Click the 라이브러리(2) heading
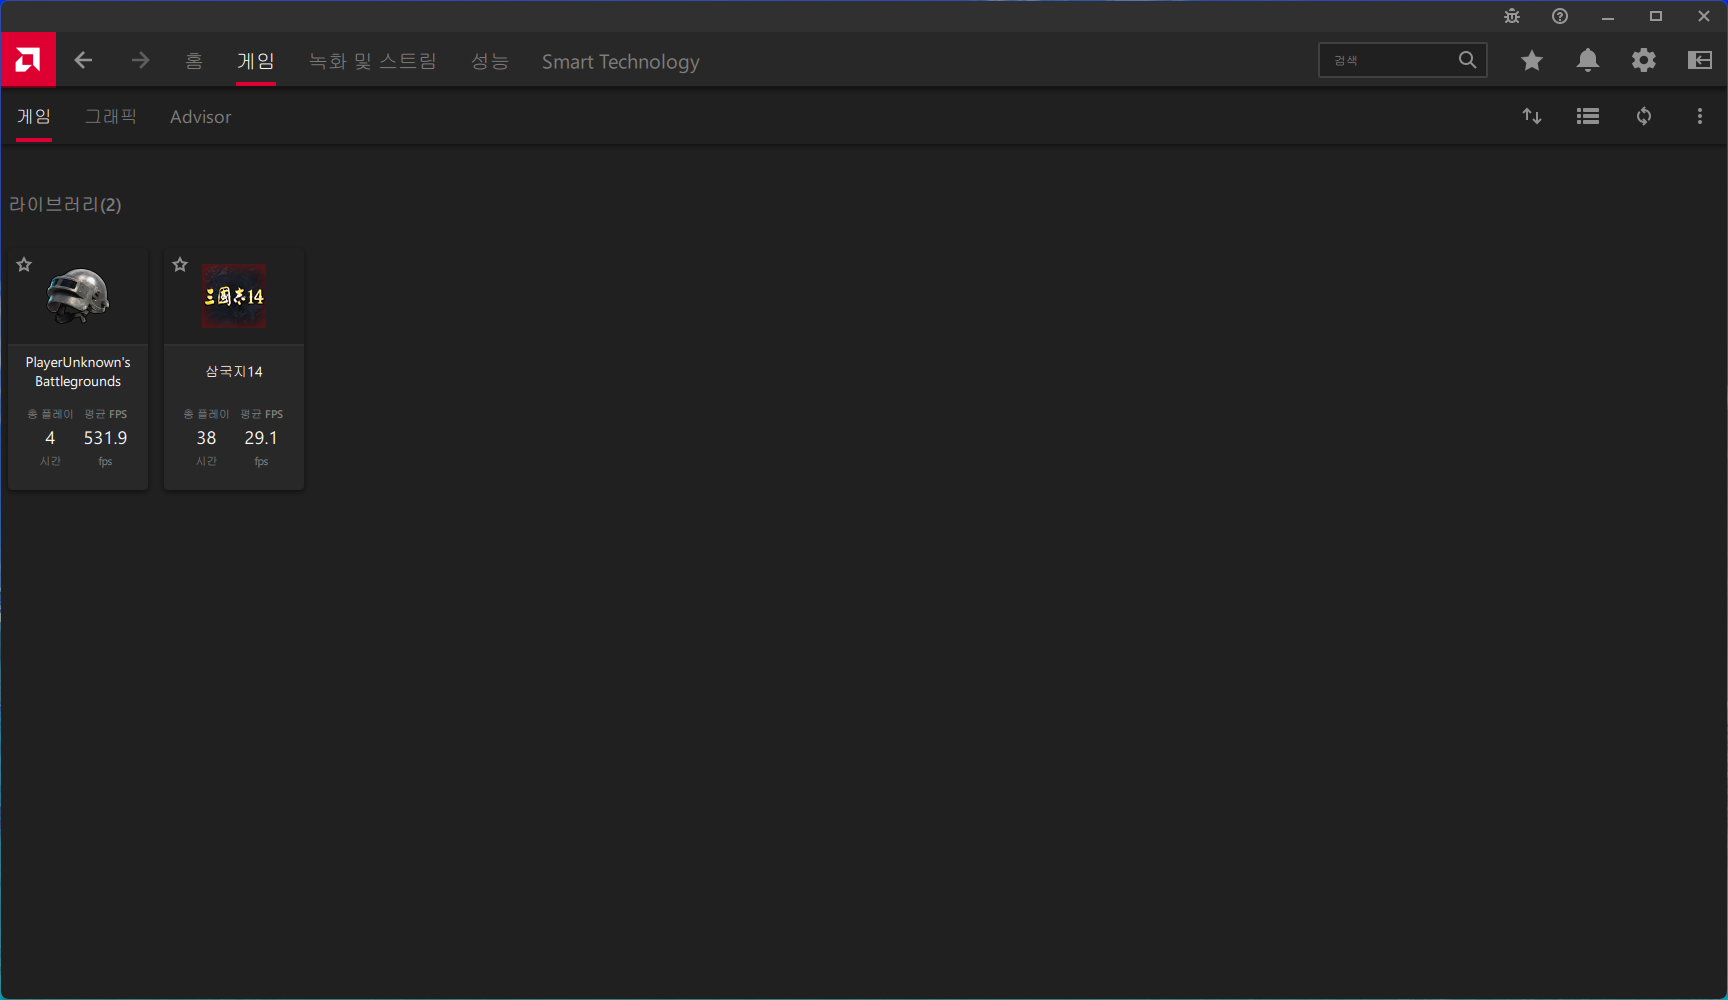Screen dimensions: 1728x1000 (65, 204)
